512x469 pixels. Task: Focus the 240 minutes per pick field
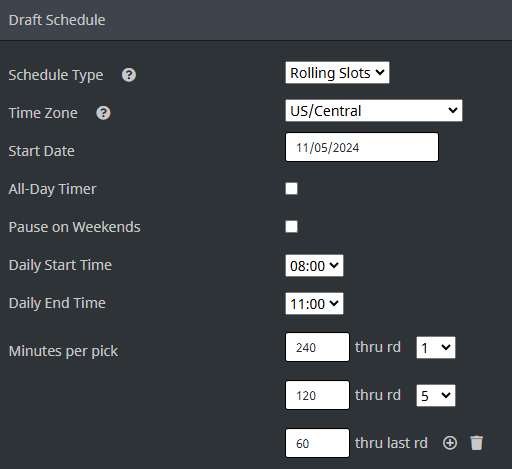pos(317,347)
